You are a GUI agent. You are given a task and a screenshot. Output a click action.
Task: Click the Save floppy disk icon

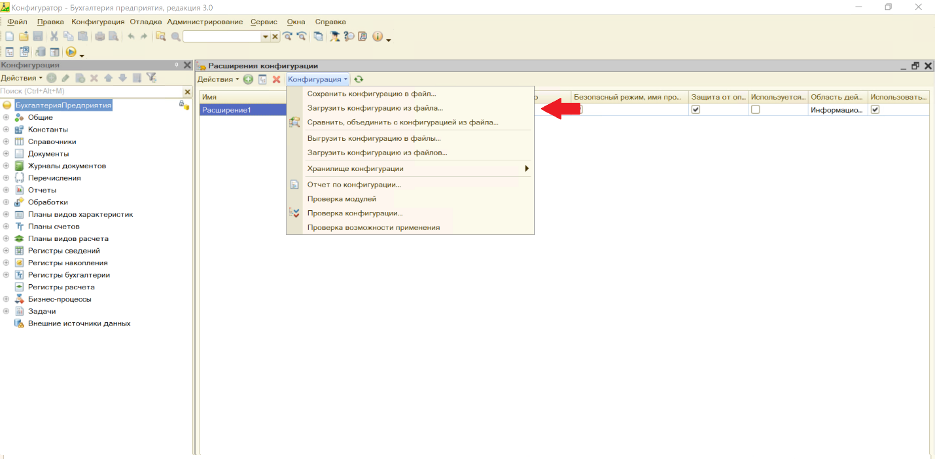point(38,36)
